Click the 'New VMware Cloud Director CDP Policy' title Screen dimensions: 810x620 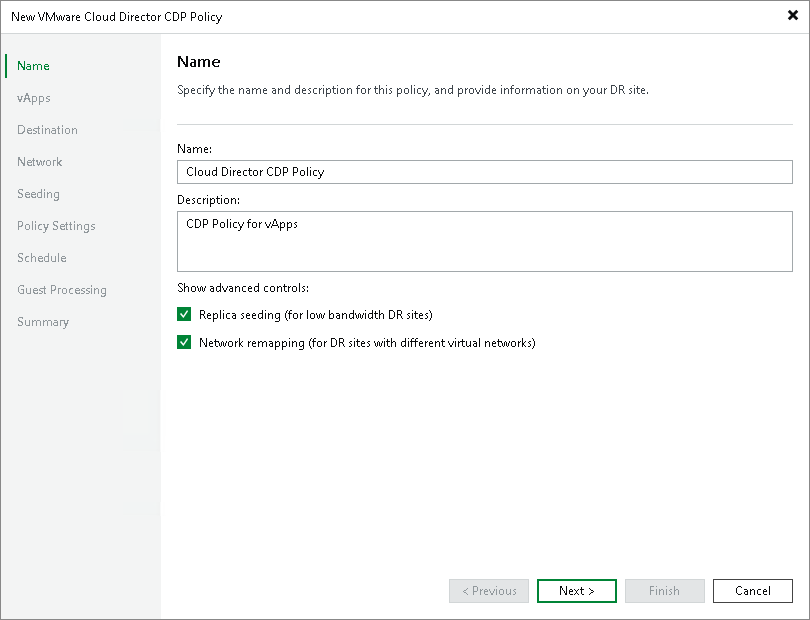(117, 17)
